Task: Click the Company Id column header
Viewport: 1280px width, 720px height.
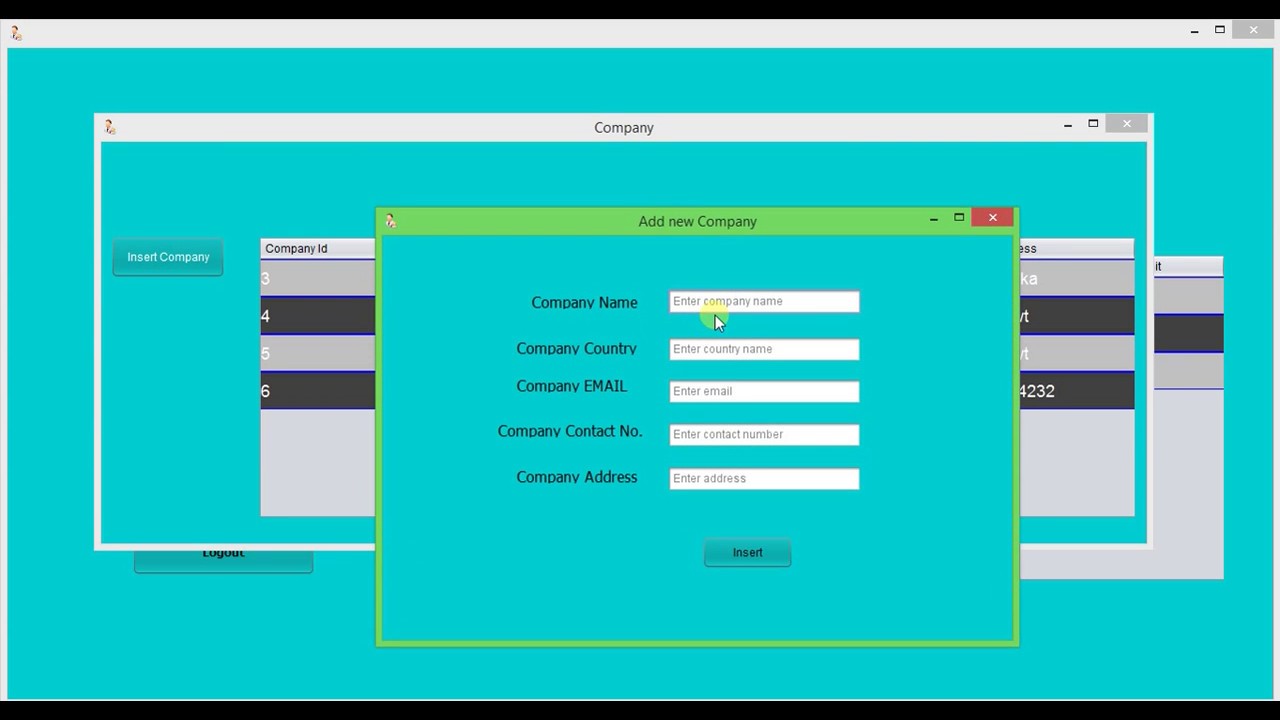Action: pyautogui.click(x=318, y=248)
